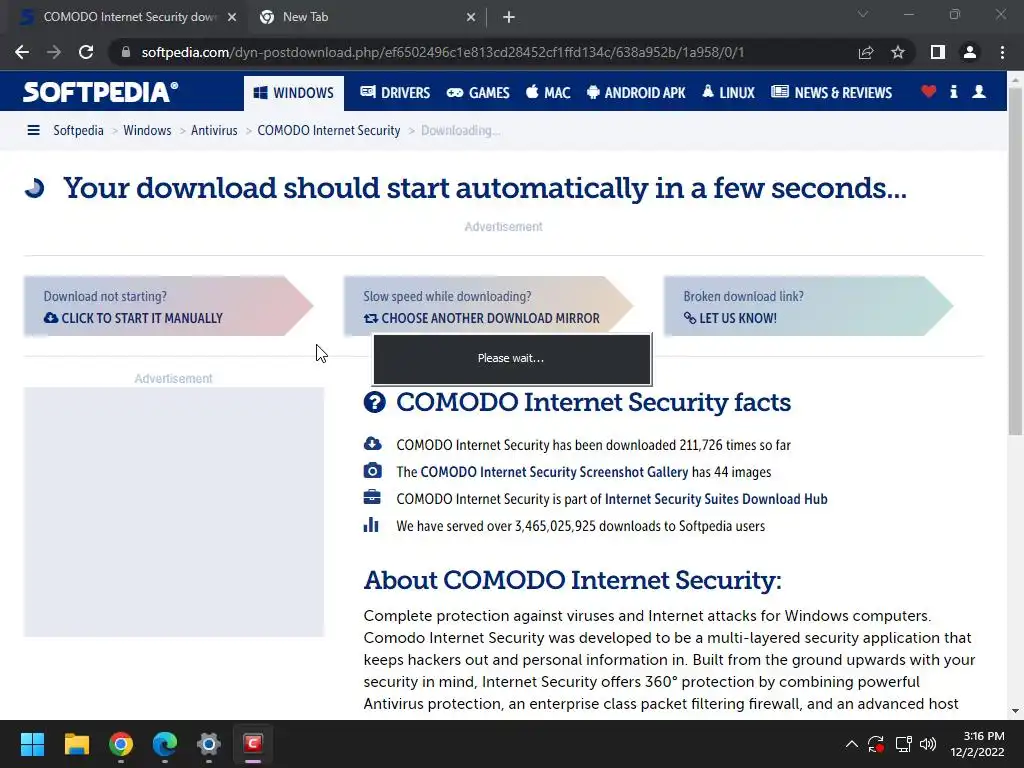Reload the Softpedia page
Screen dimensions: 1024x768
point(86,52)
